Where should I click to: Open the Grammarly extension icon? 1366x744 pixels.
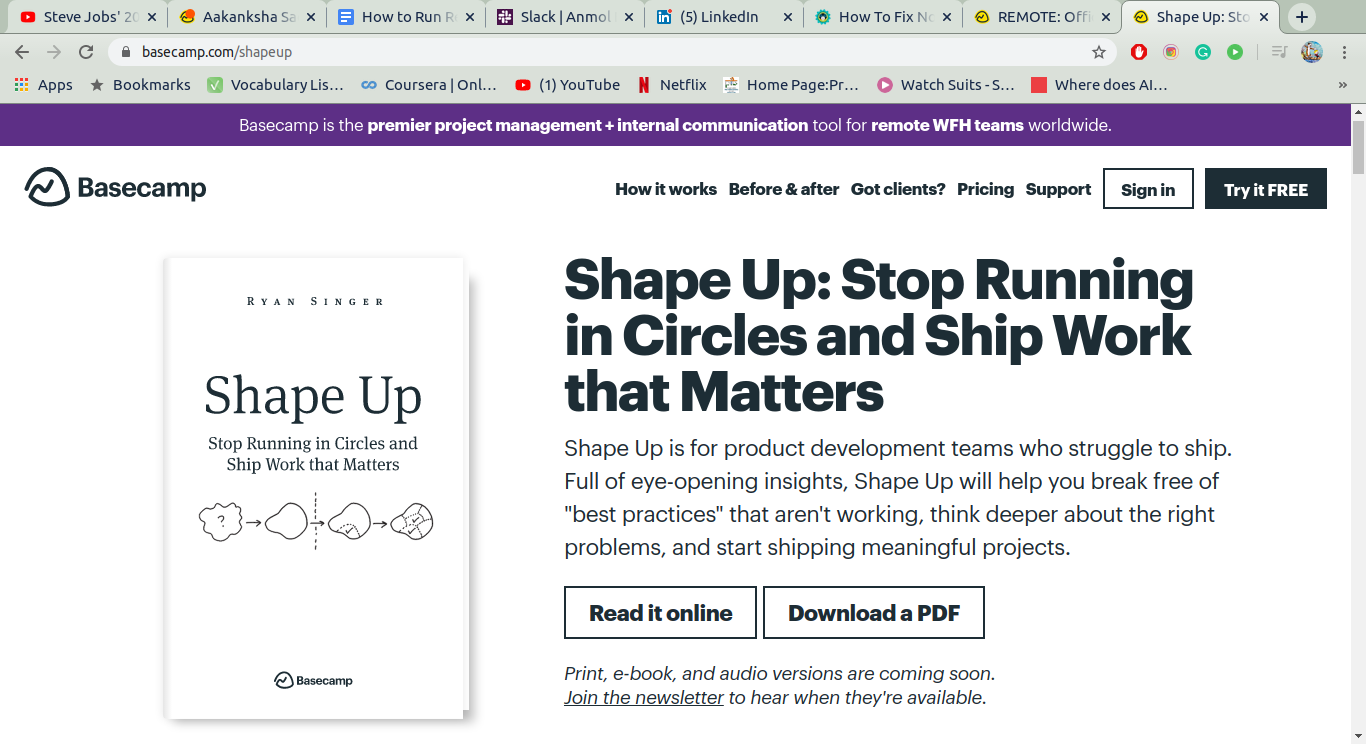(1203, 52)
